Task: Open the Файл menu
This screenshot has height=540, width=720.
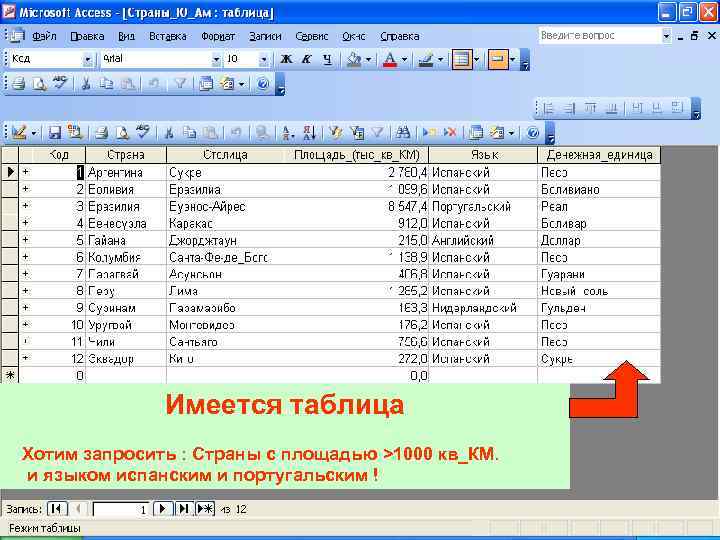Action: [44, 36]
